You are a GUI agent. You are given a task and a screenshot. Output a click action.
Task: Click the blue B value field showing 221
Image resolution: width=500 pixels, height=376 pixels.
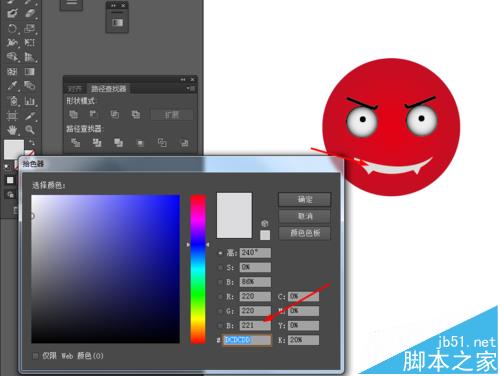(x=255, y=325)
